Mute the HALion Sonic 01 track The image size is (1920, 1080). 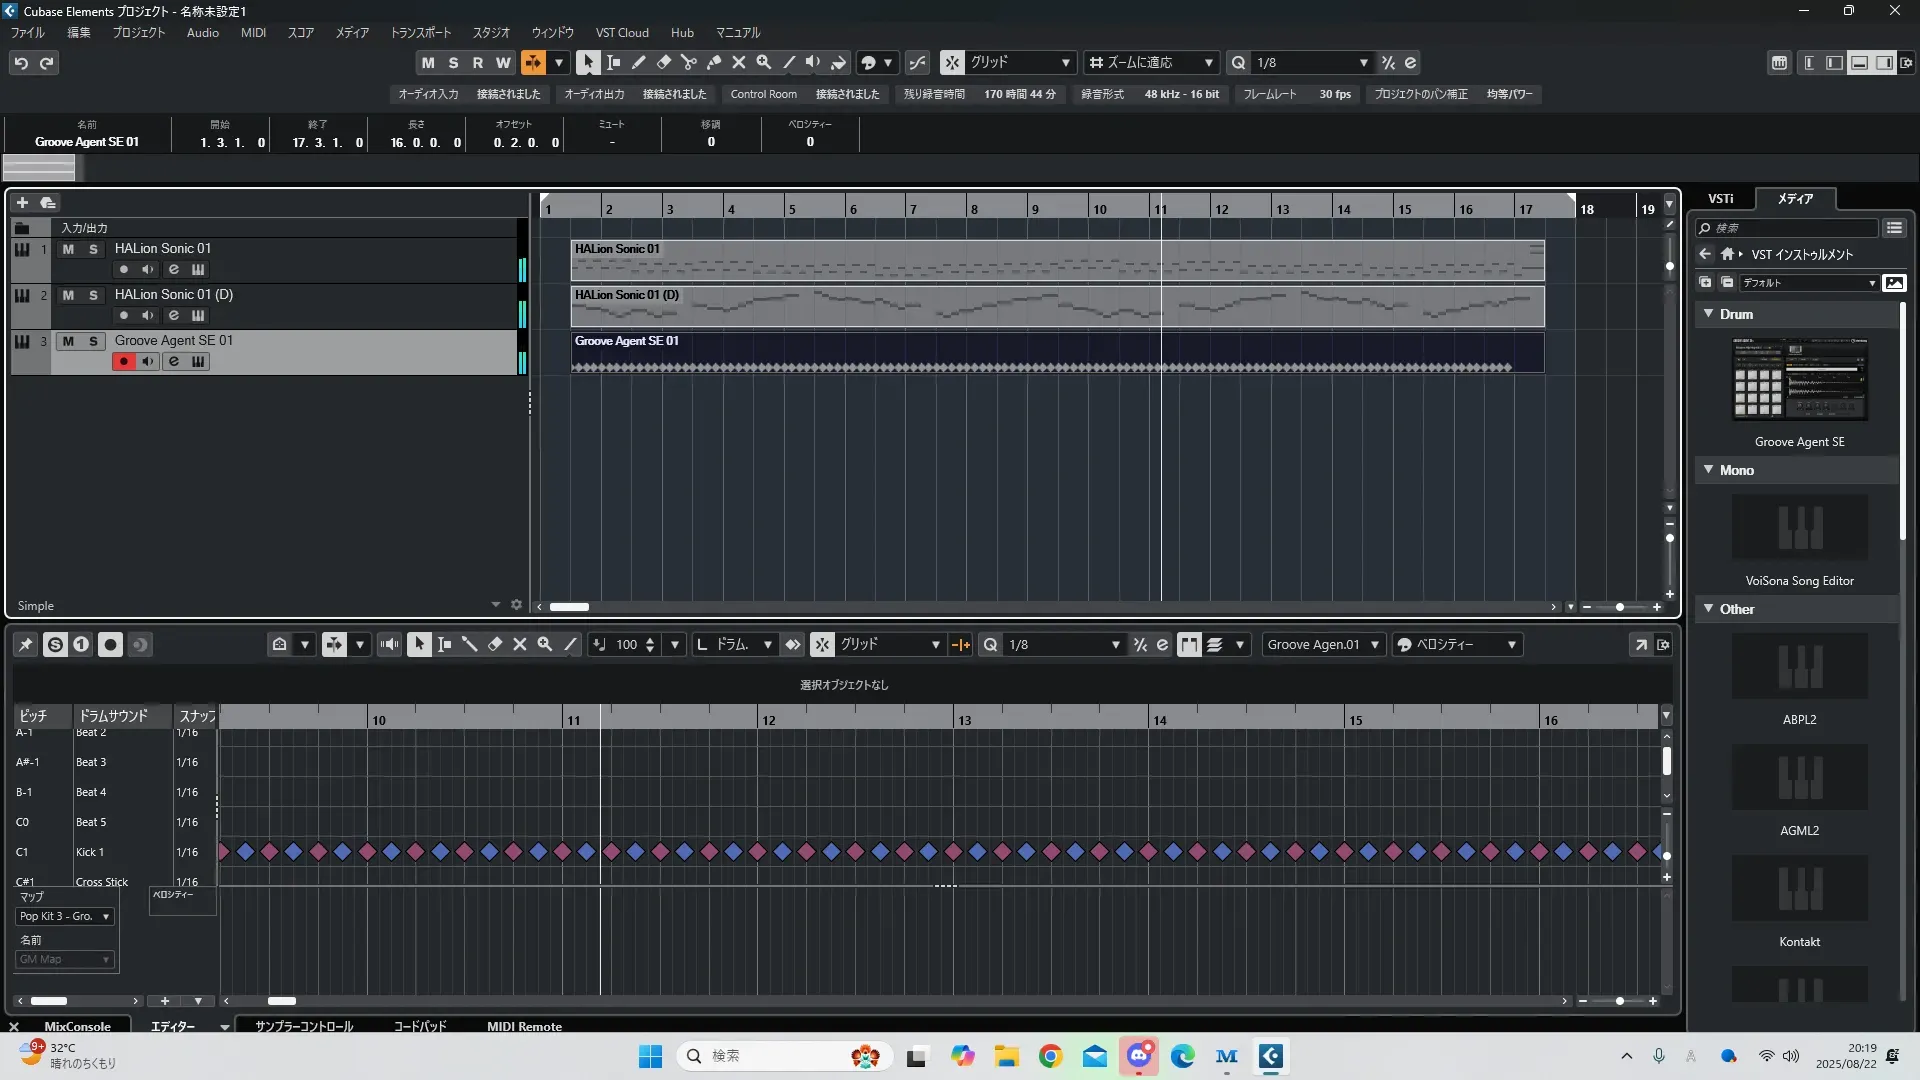coord(68,249)
